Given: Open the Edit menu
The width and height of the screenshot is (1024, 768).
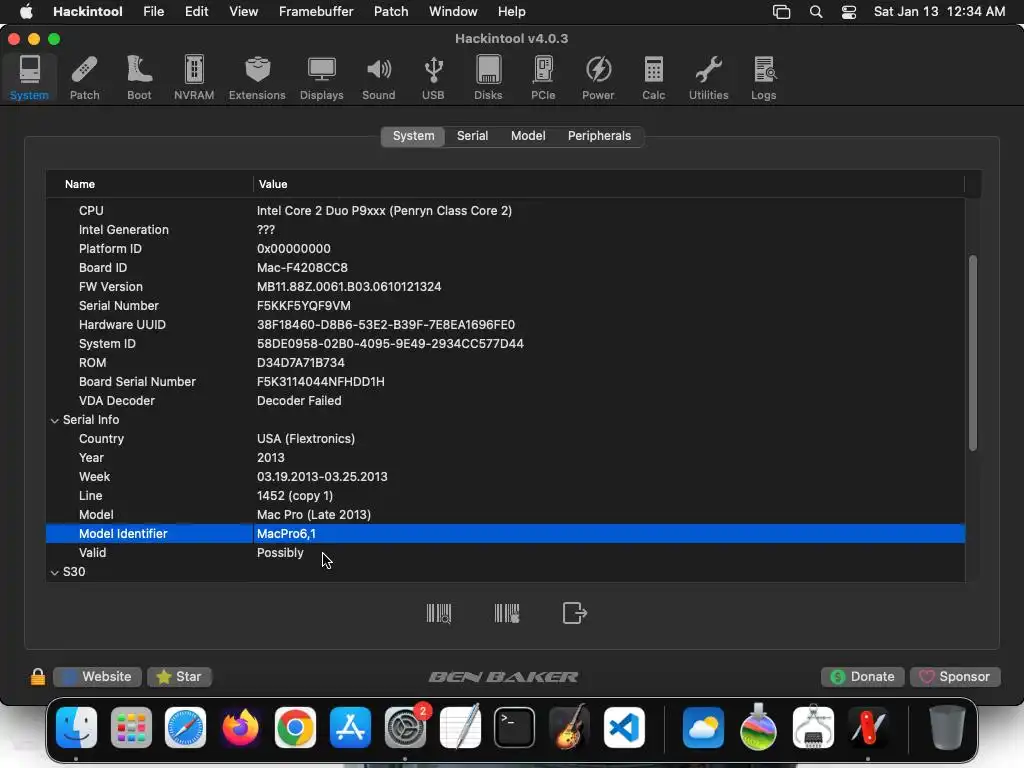Looking at the screenshot, I should point(196,12).
